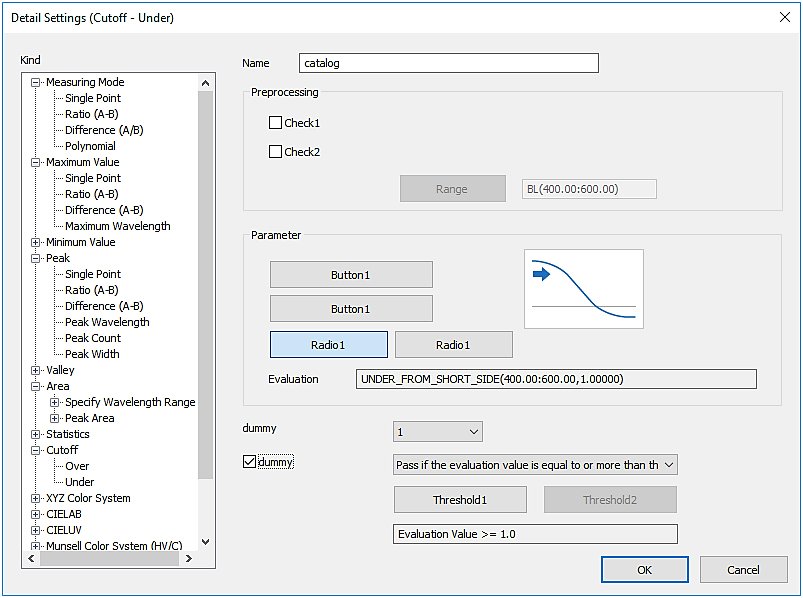The height and width of the screenshot is (598, 803).
Task: Click tree scroll down arrow
Action: pyautogui.click(x=205, y=542)
